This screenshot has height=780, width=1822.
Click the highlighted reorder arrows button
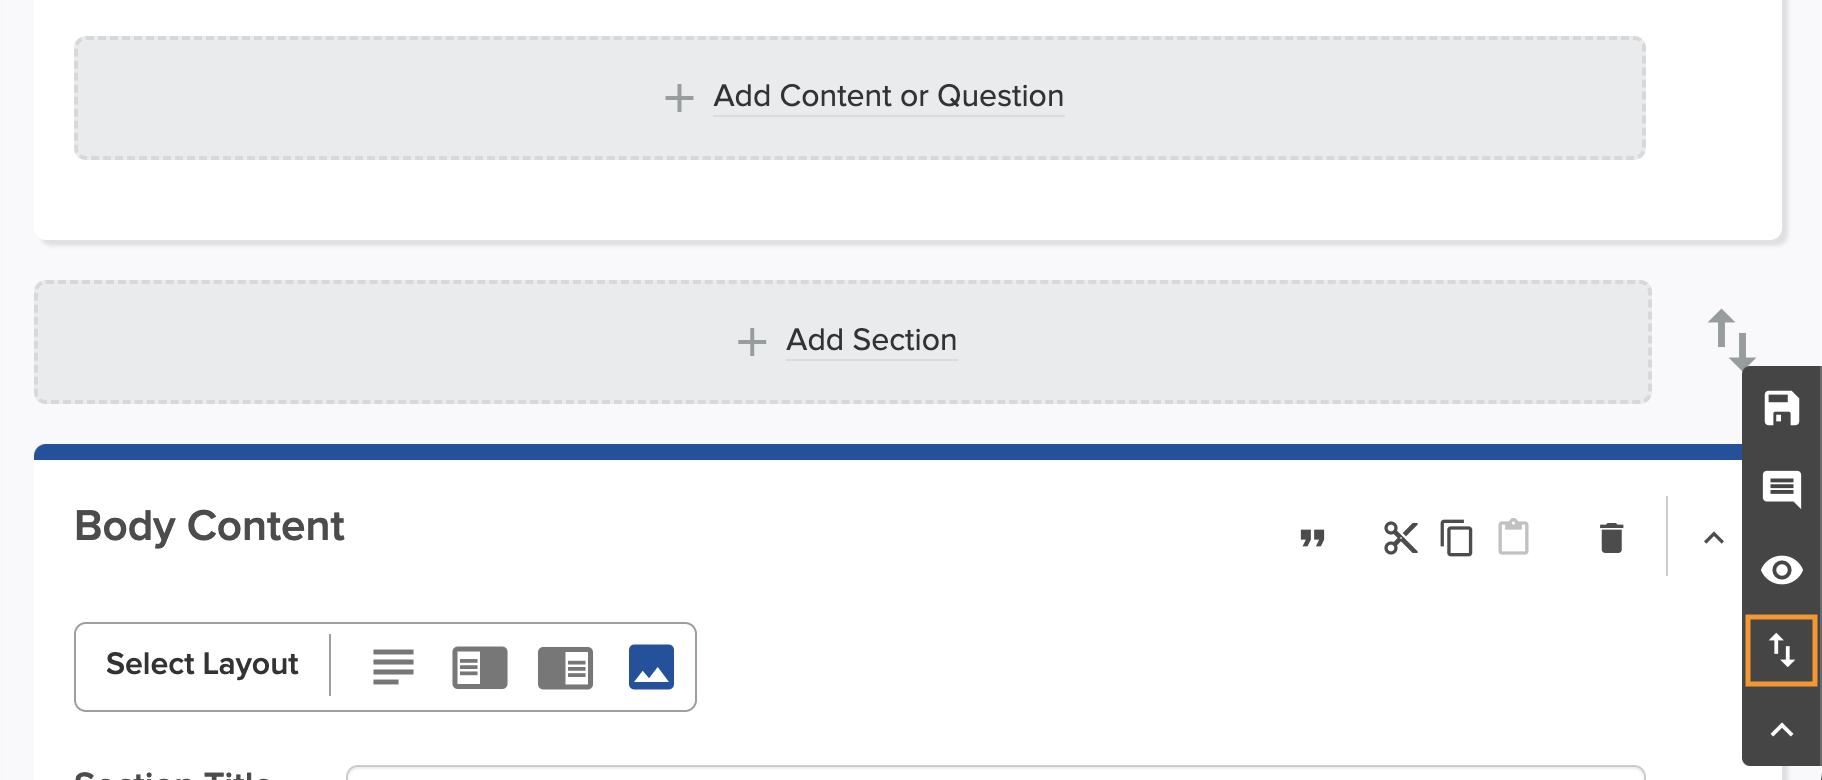click(1781, 650)
